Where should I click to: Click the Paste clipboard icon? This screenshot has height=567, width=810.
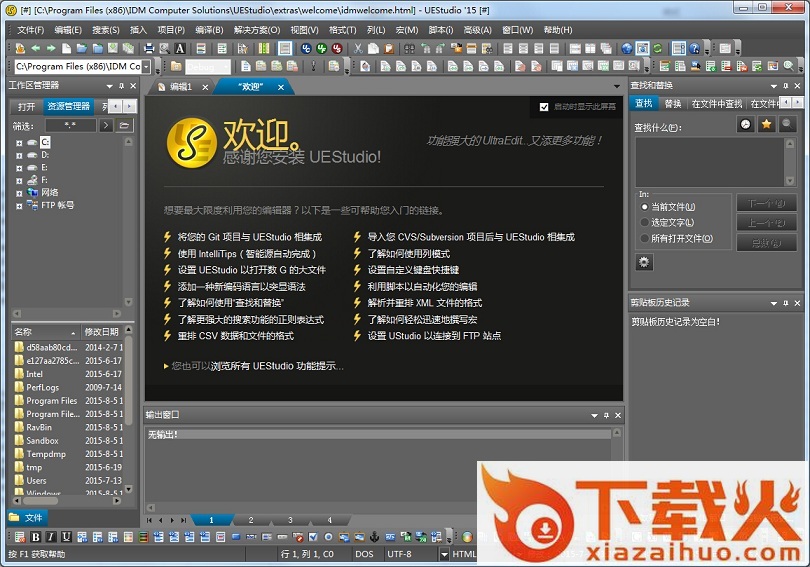[389, 49]
